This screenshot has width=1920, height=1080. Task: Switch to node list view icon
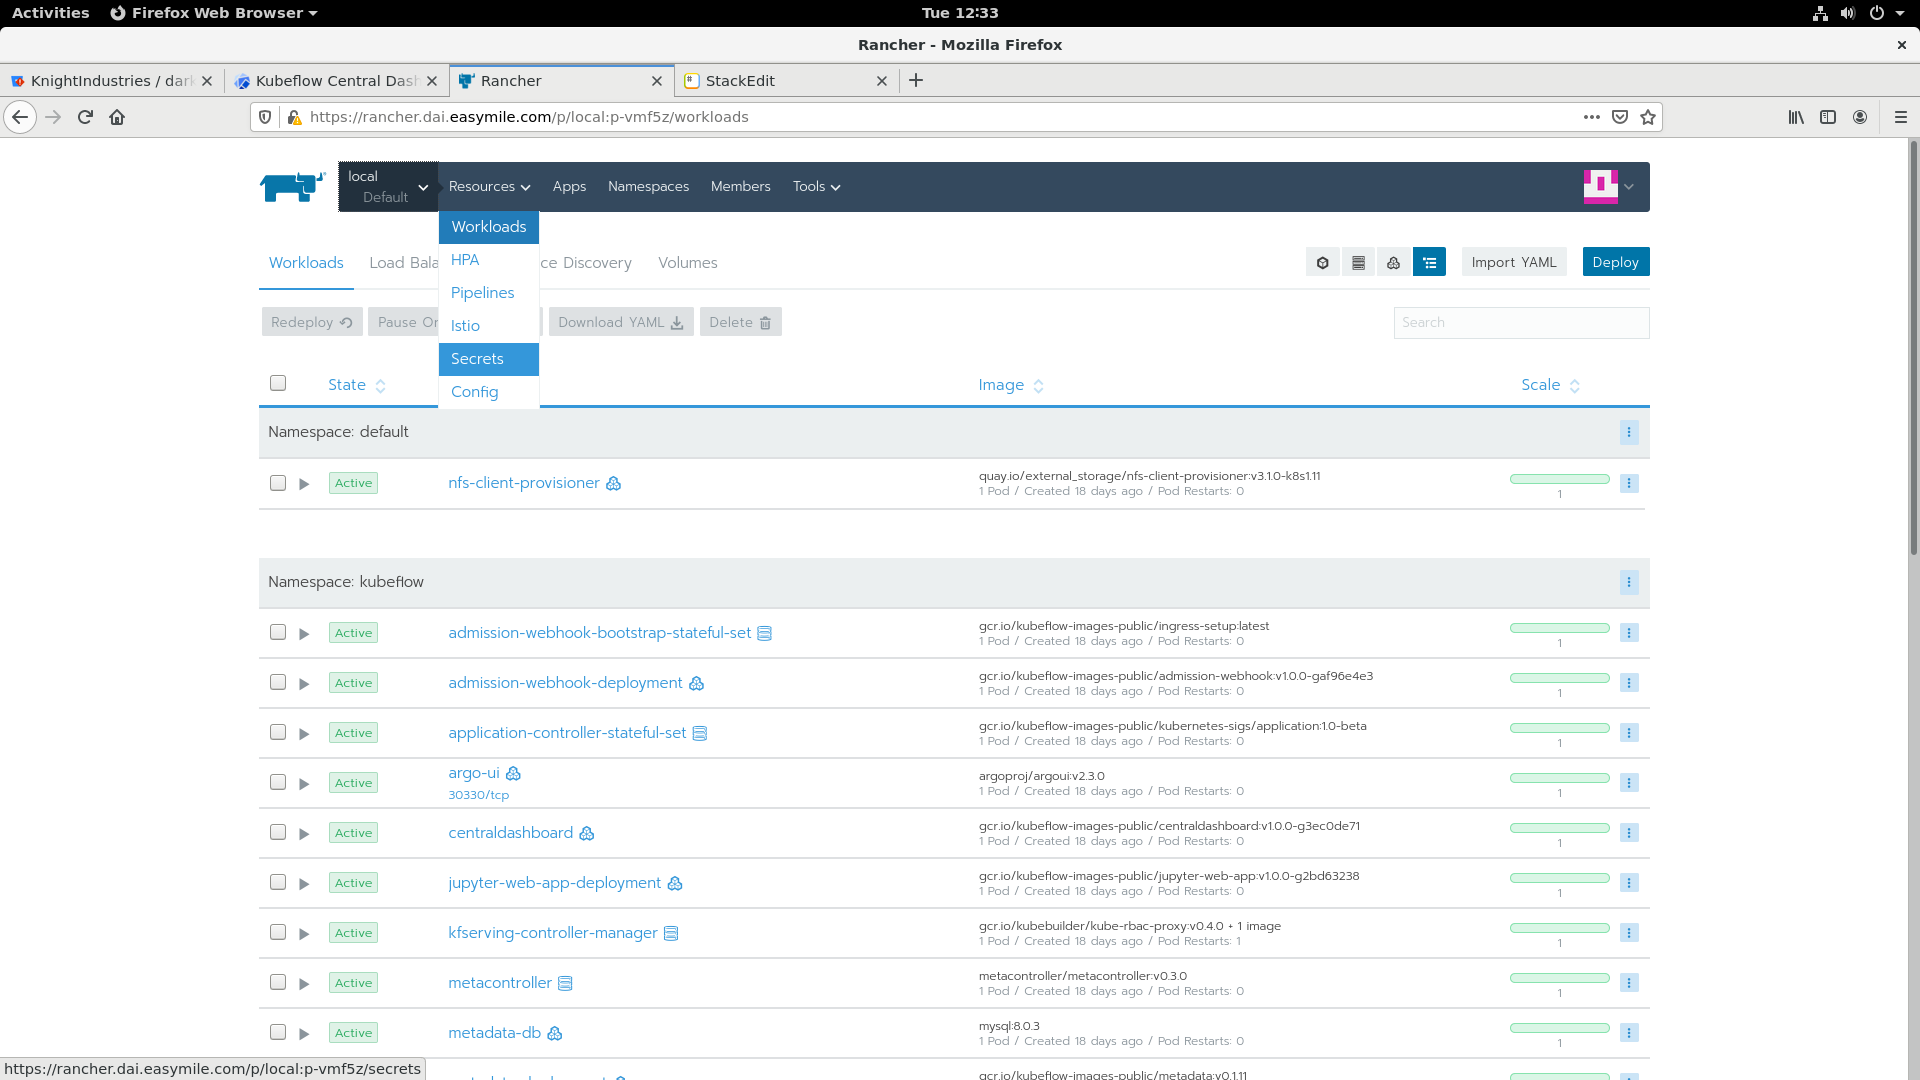point(1358,263)
